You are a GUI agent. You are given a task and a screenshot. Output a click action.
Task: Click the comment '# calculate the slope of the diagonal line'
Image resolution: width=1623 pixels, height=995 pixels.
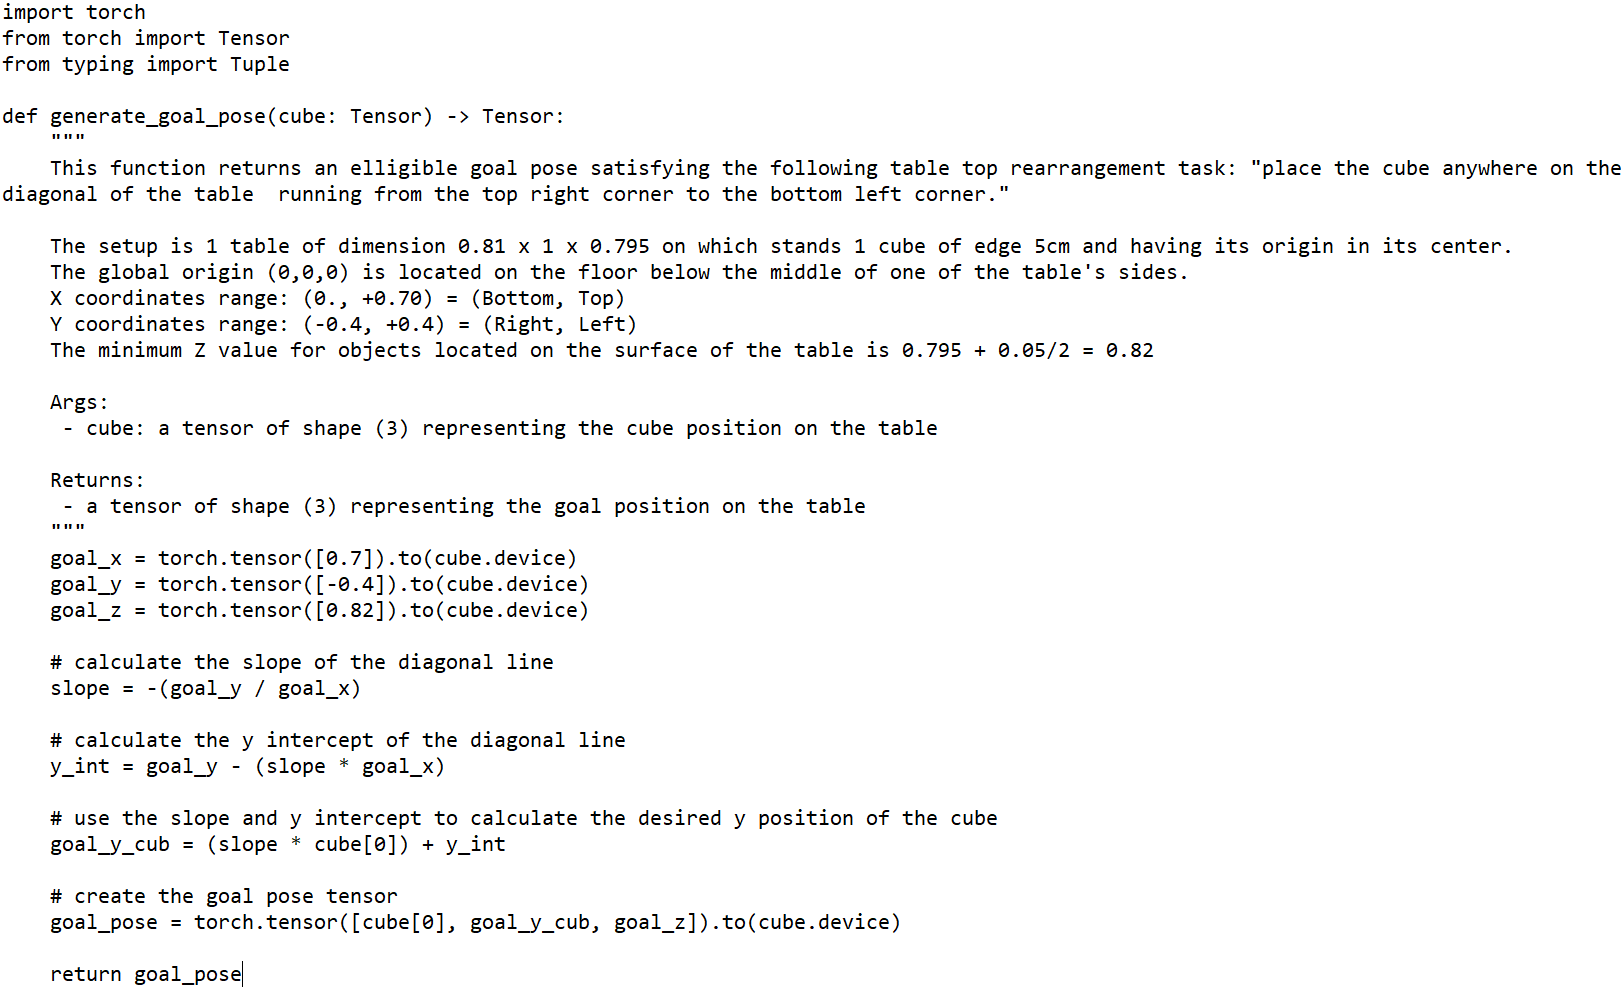coord(302,662)
